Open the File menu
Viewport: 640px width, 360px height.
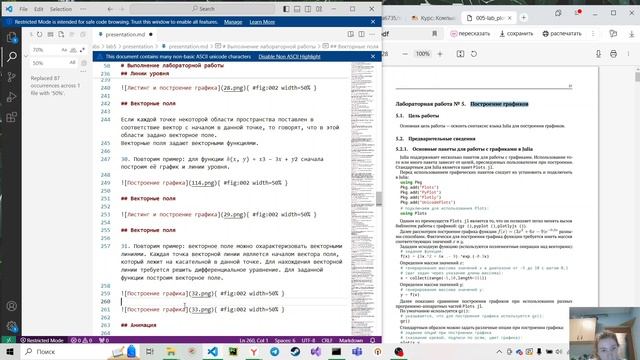point(24,9)
